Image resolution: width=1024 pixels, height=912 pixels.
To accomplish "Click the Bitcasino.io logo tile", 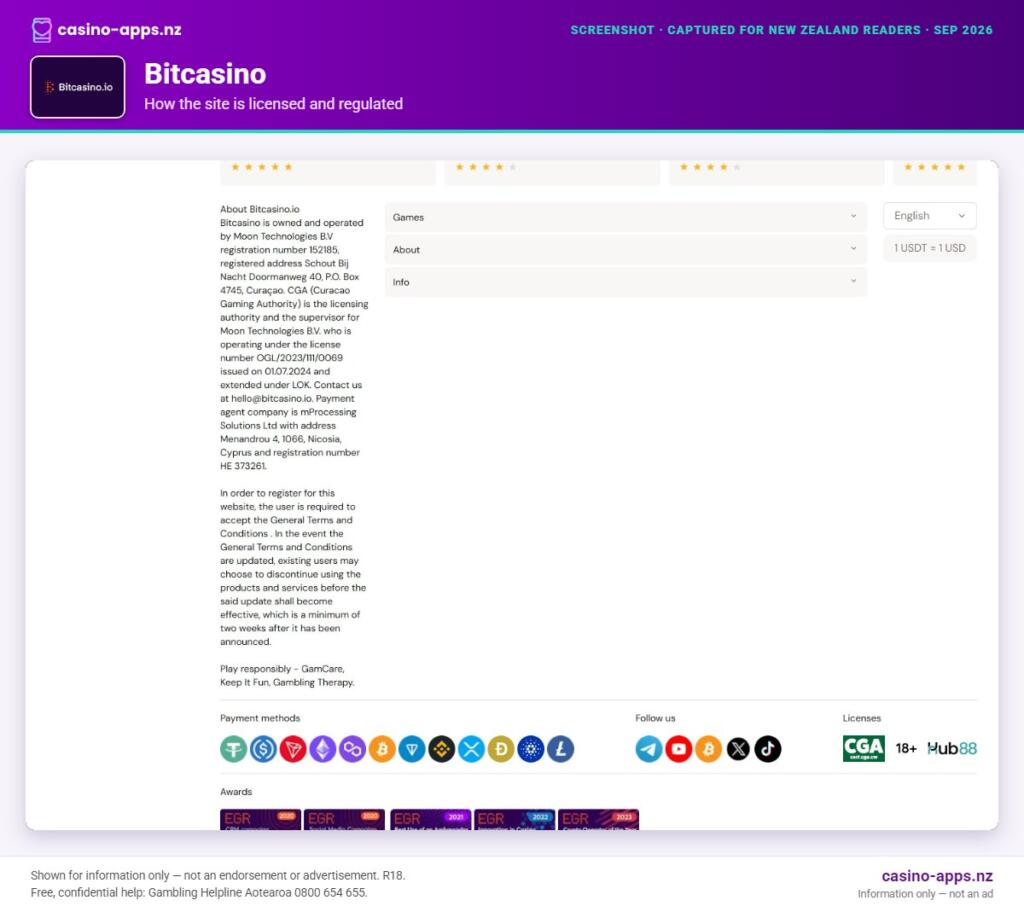I will coord(78,87).
